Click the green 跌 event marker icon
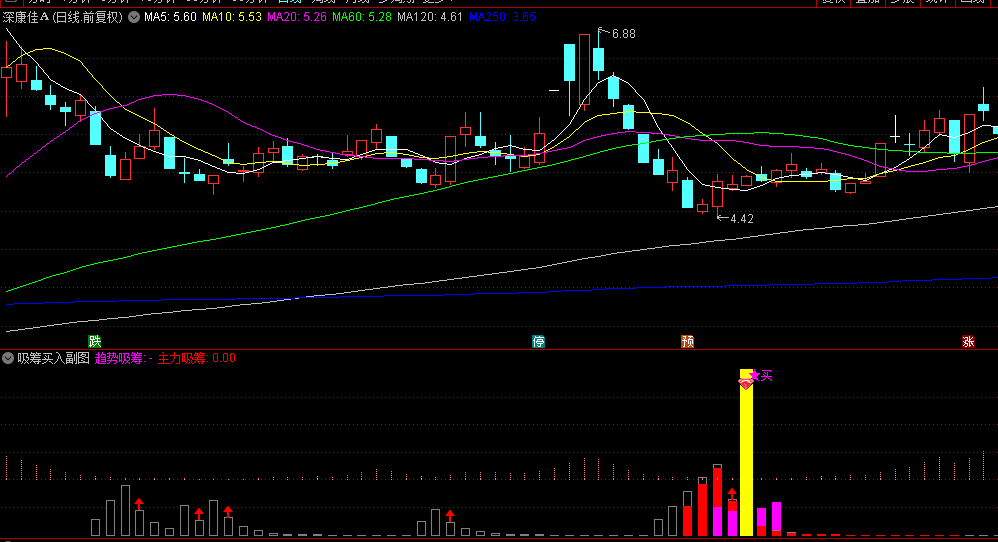Screen dimensions: 998x542 coord(95,342)
